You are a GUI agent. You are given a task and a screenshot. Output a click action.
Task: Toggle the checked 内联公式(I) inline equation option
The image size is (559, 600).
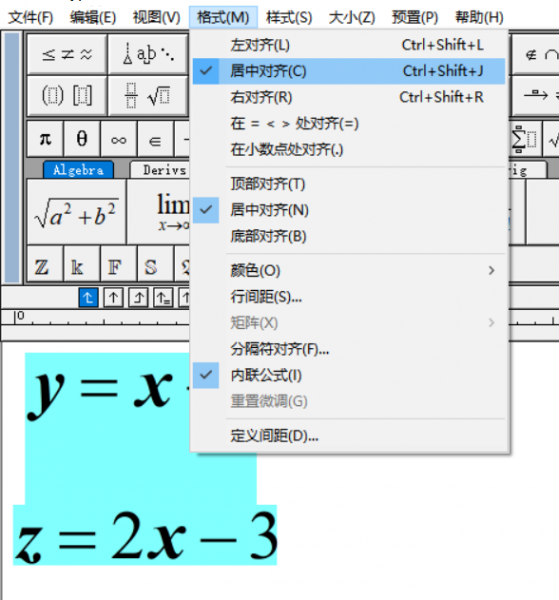(349, 375)
